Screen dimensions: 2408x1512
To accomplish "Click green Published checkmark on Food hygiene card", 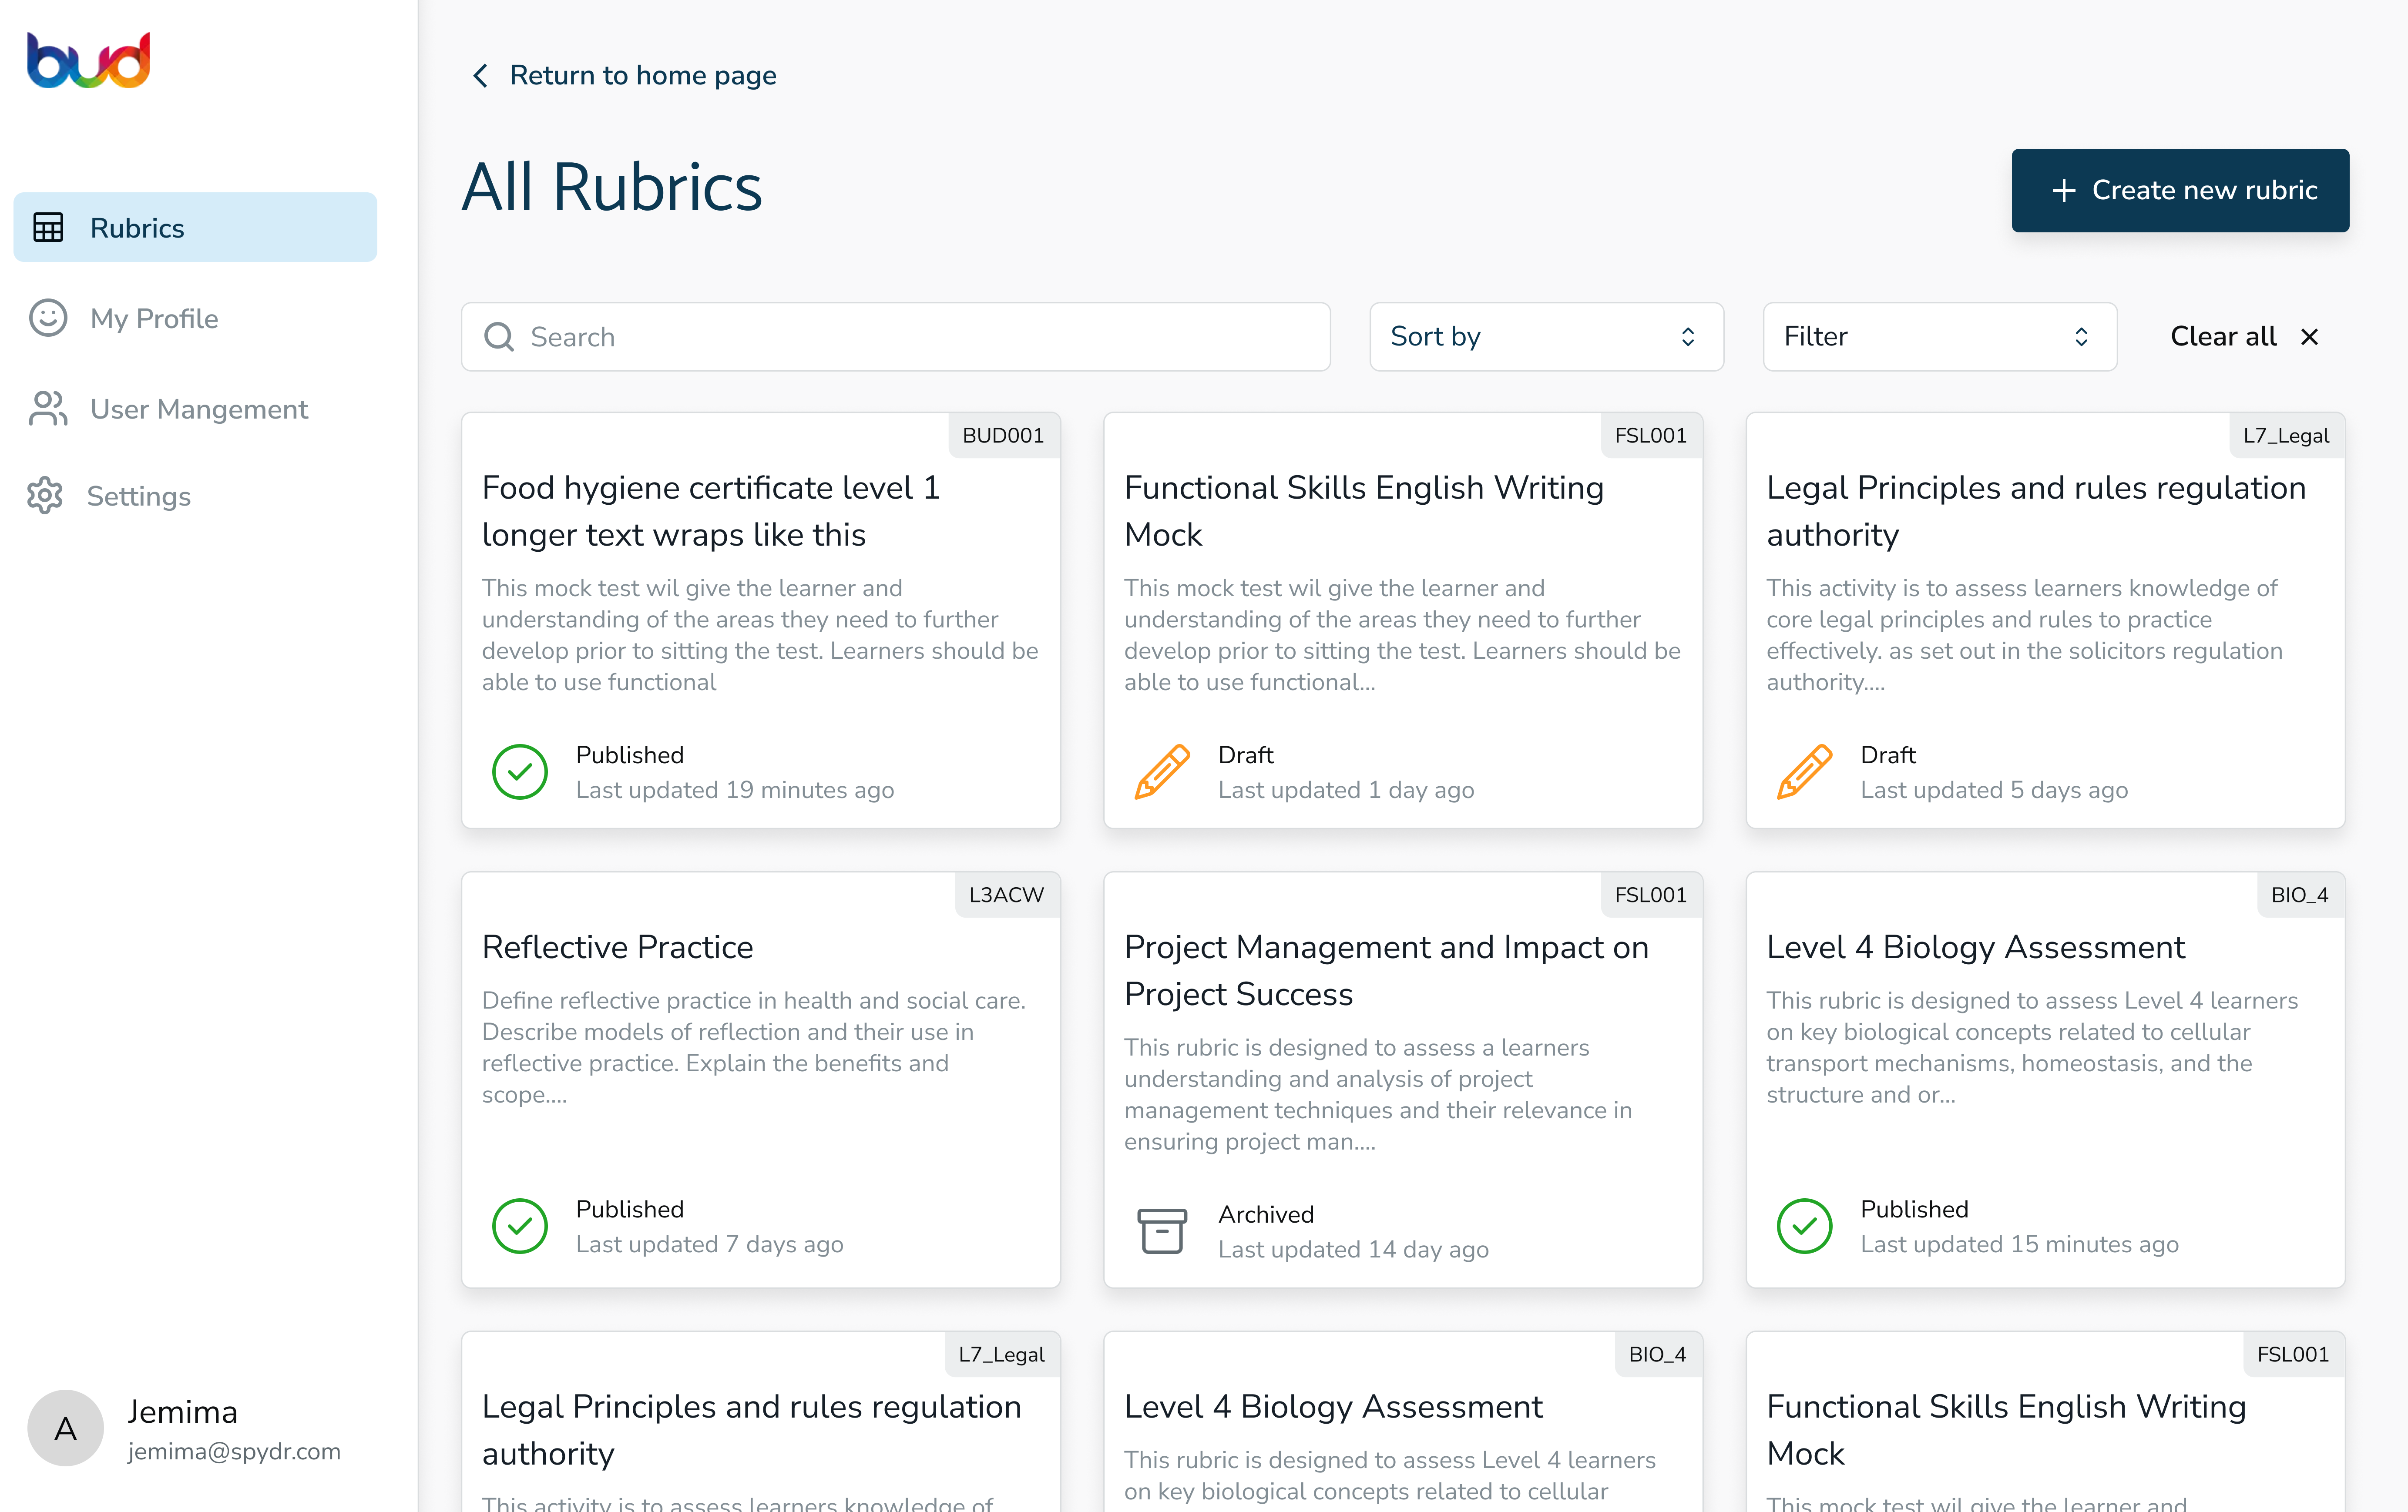I will pyautogui.click(x=520, y=772).
